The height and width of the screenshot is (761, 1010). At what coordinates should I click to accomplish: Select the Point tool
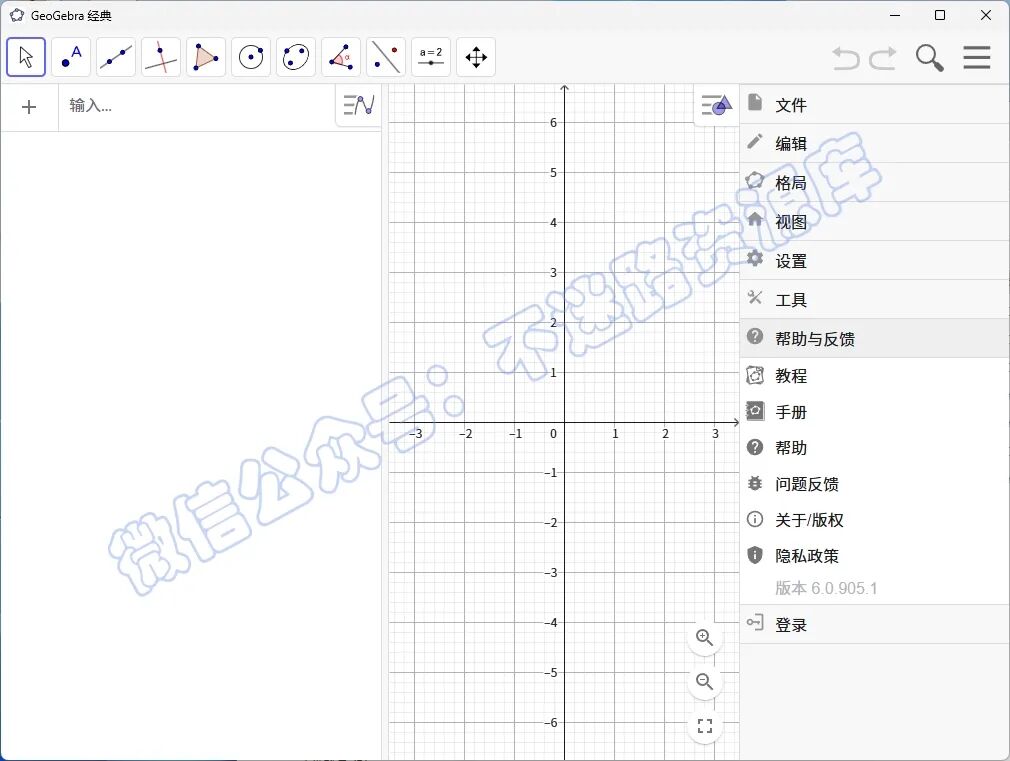(x=71, y=57)
